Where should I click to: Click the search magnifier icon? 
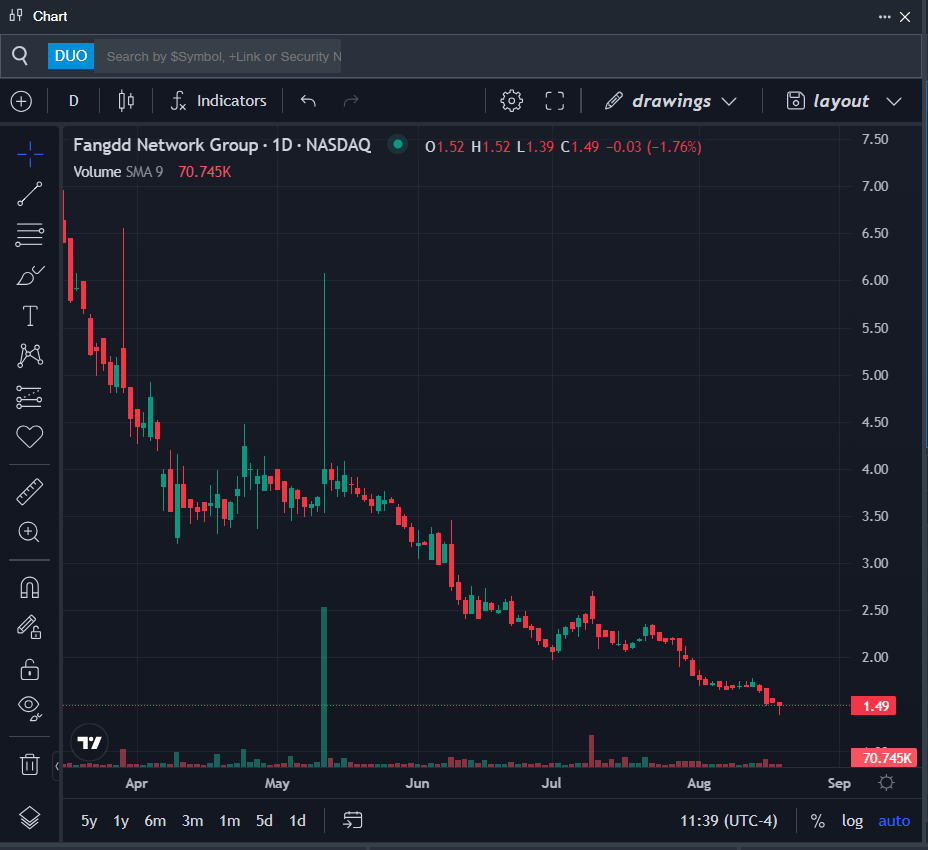coord(20,56)
